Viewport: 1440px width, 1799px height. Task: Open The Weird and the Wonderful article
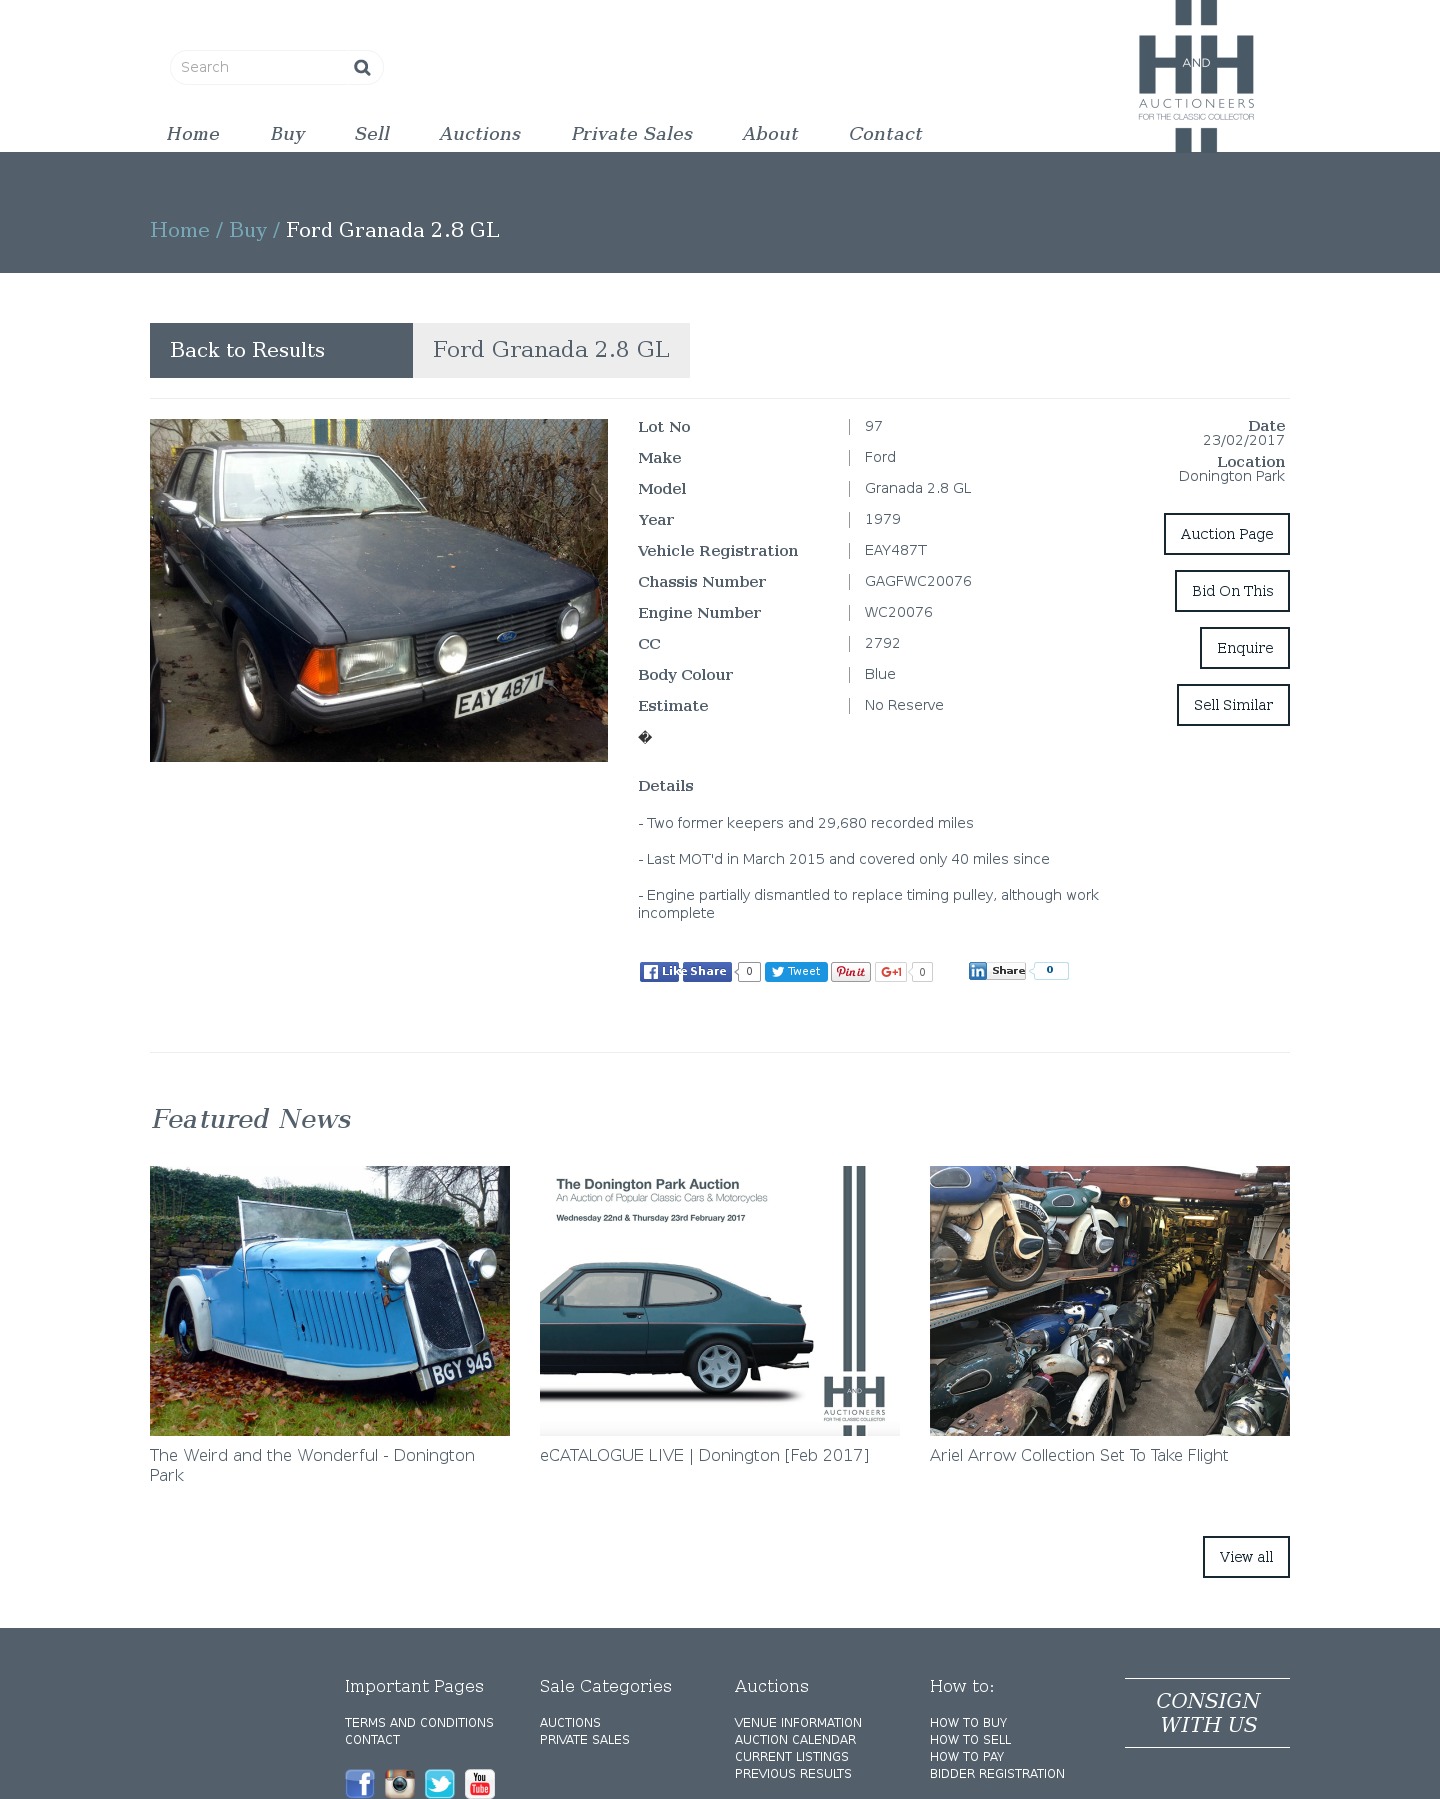click(312, 1465)
